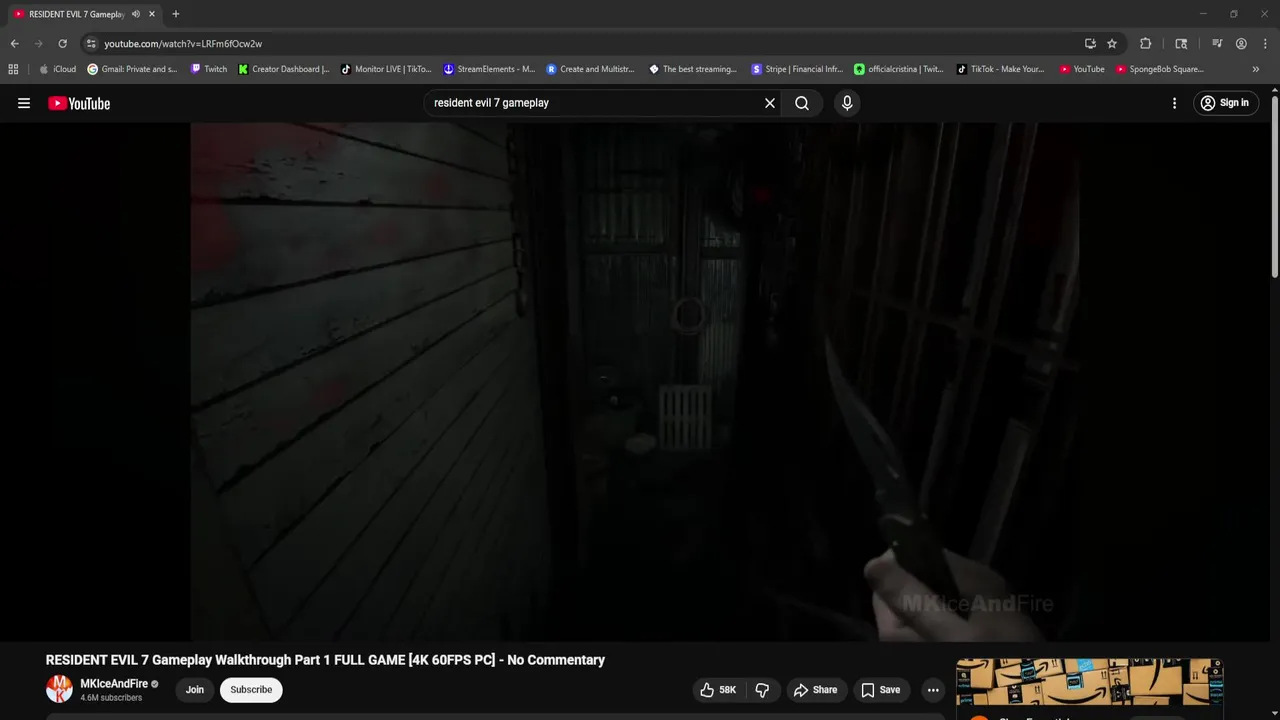1280x720 pixels.
Task: Go back in browser history
Action: (x=14, y=44)
